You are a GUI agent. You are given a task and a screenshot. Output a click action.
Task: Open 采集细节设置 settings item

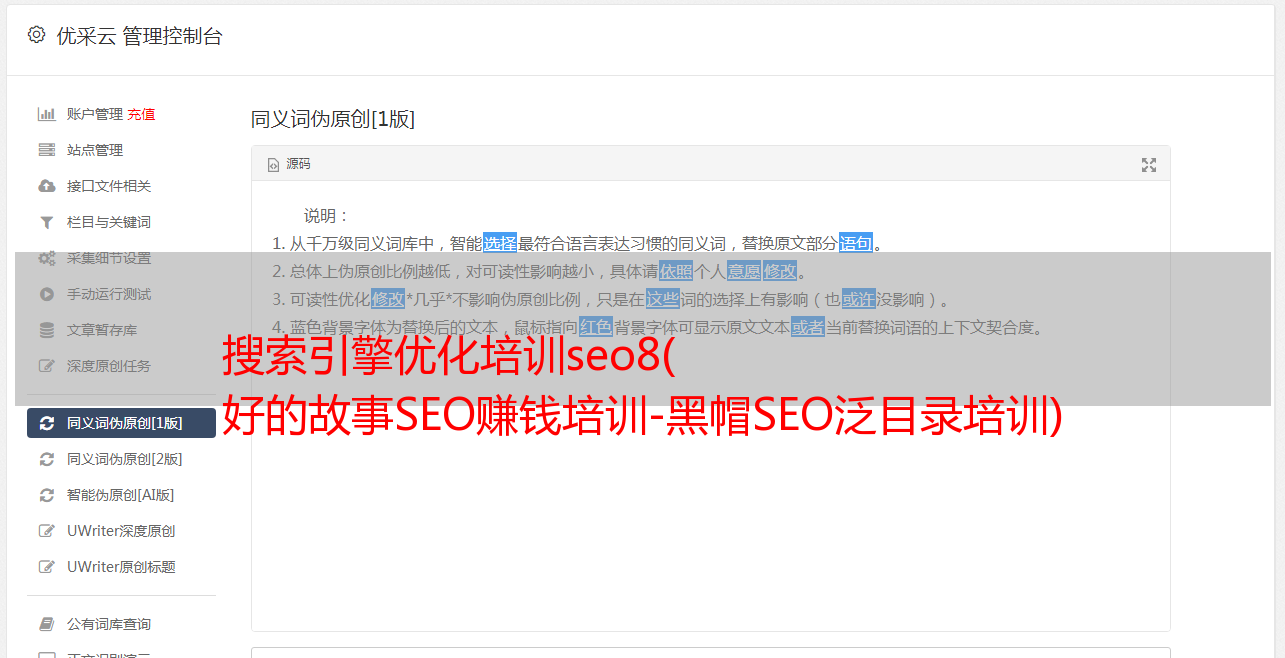(121, 258)
